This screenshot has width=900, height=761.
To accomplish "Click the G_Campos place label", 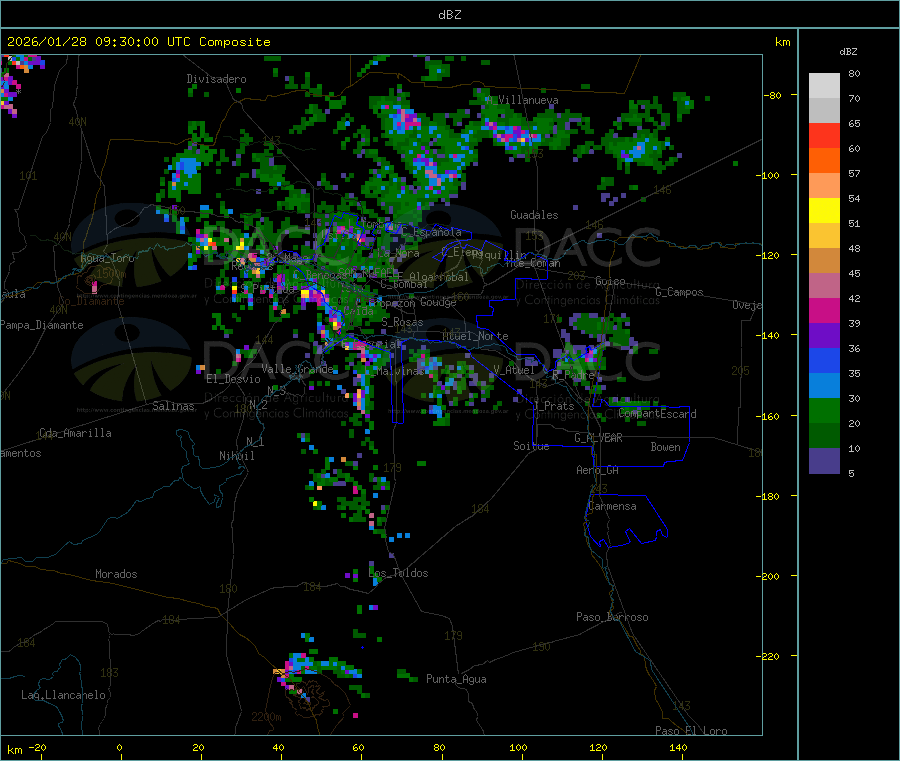I will point(680,292).
